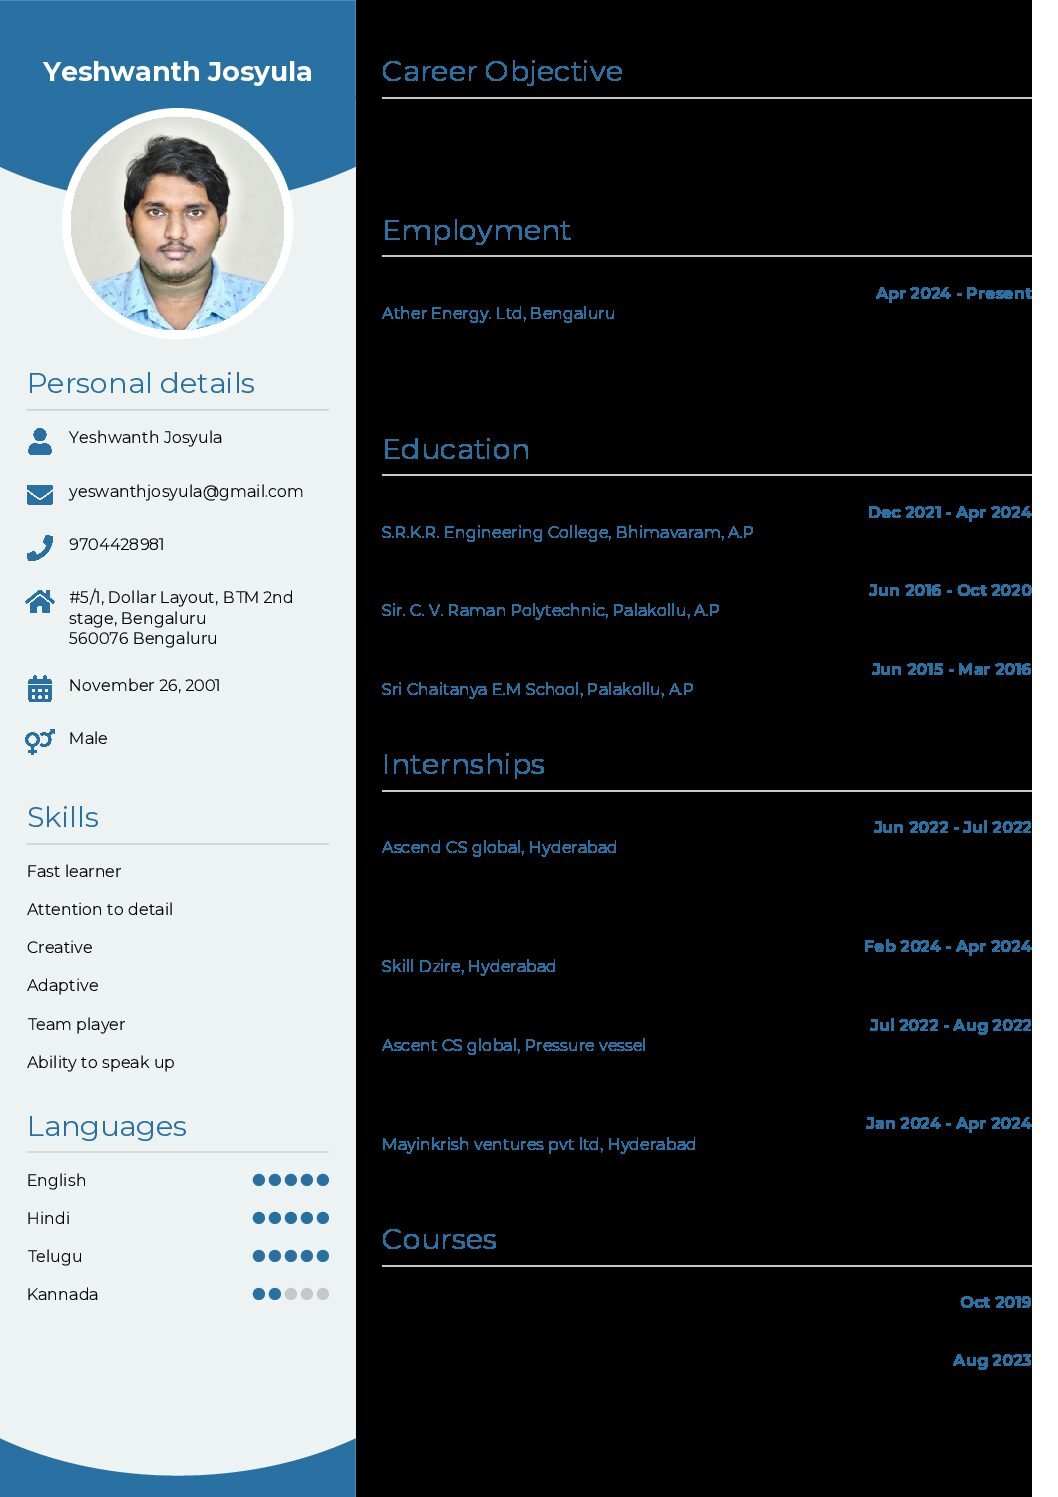Click the Creative skill
The height and width of the screenshot is (1497, 1058).
tap(60, 947)
